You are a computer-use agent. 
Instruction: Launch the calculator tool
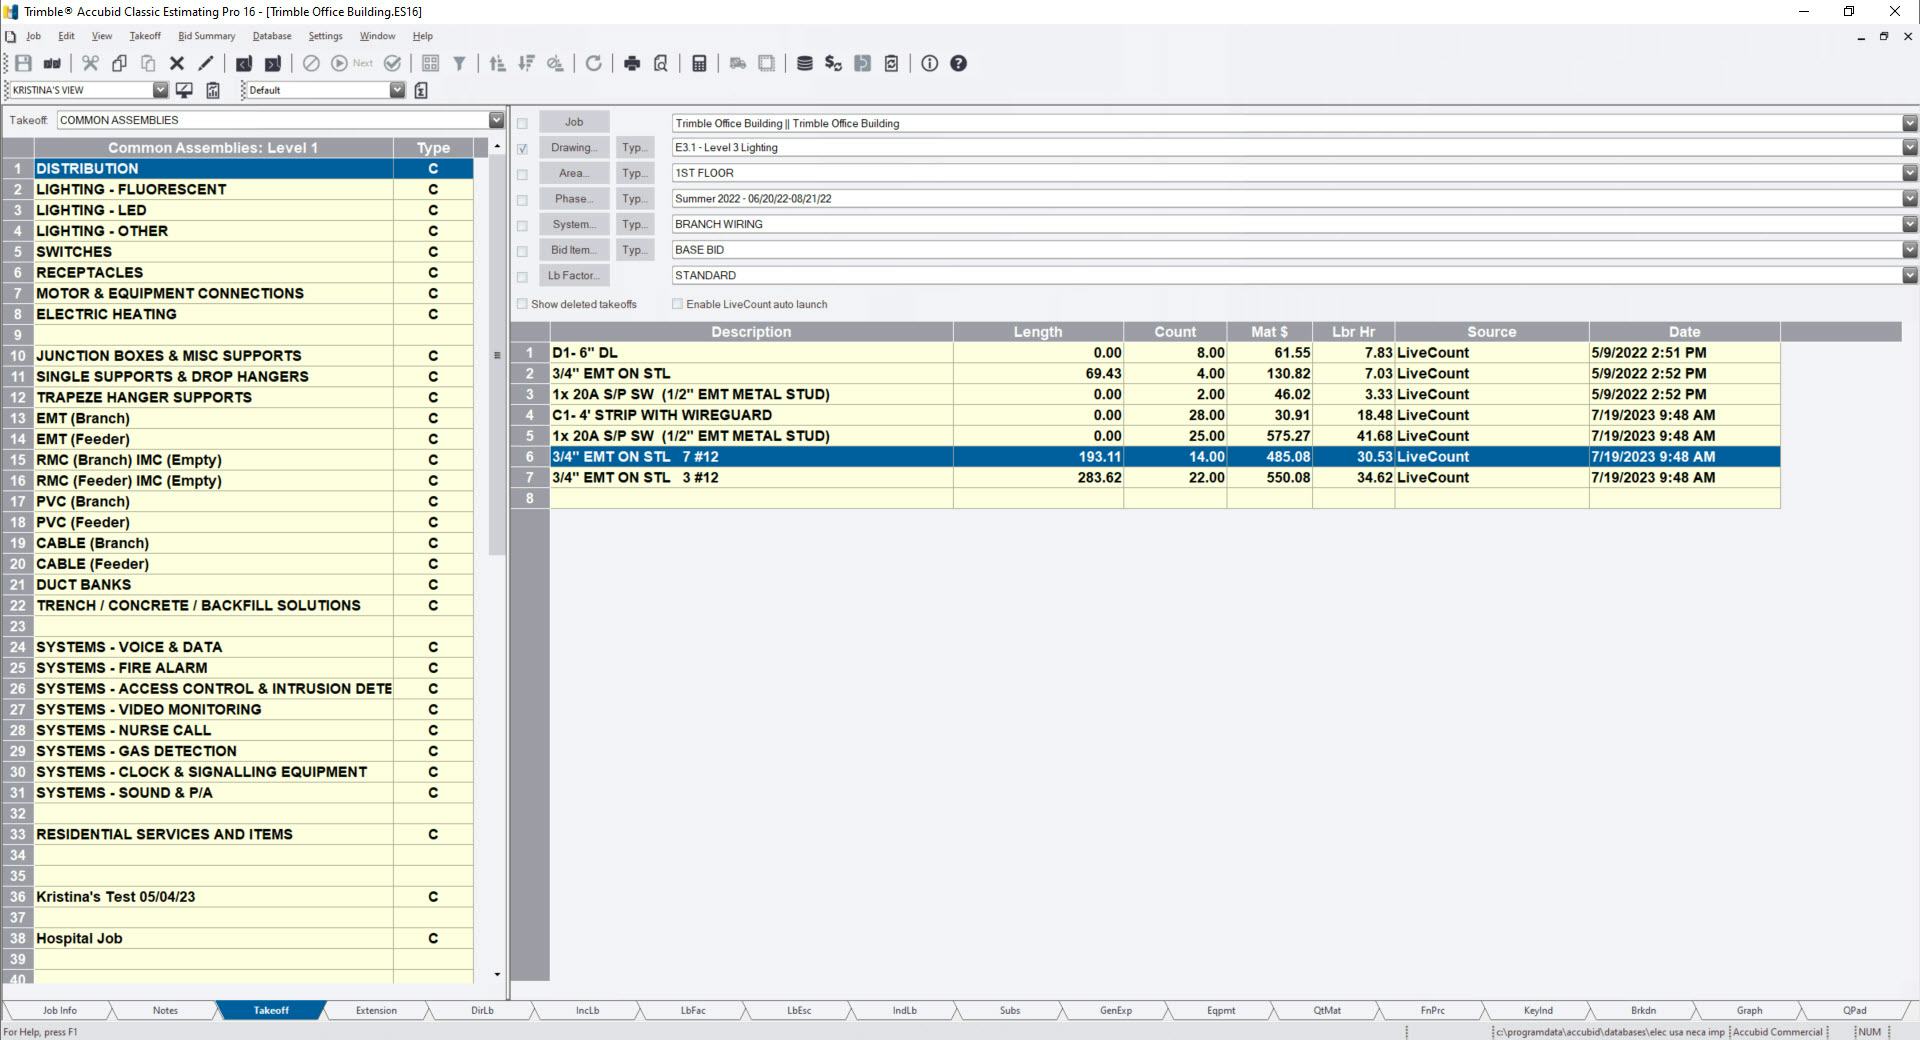[x=698, y=63]
